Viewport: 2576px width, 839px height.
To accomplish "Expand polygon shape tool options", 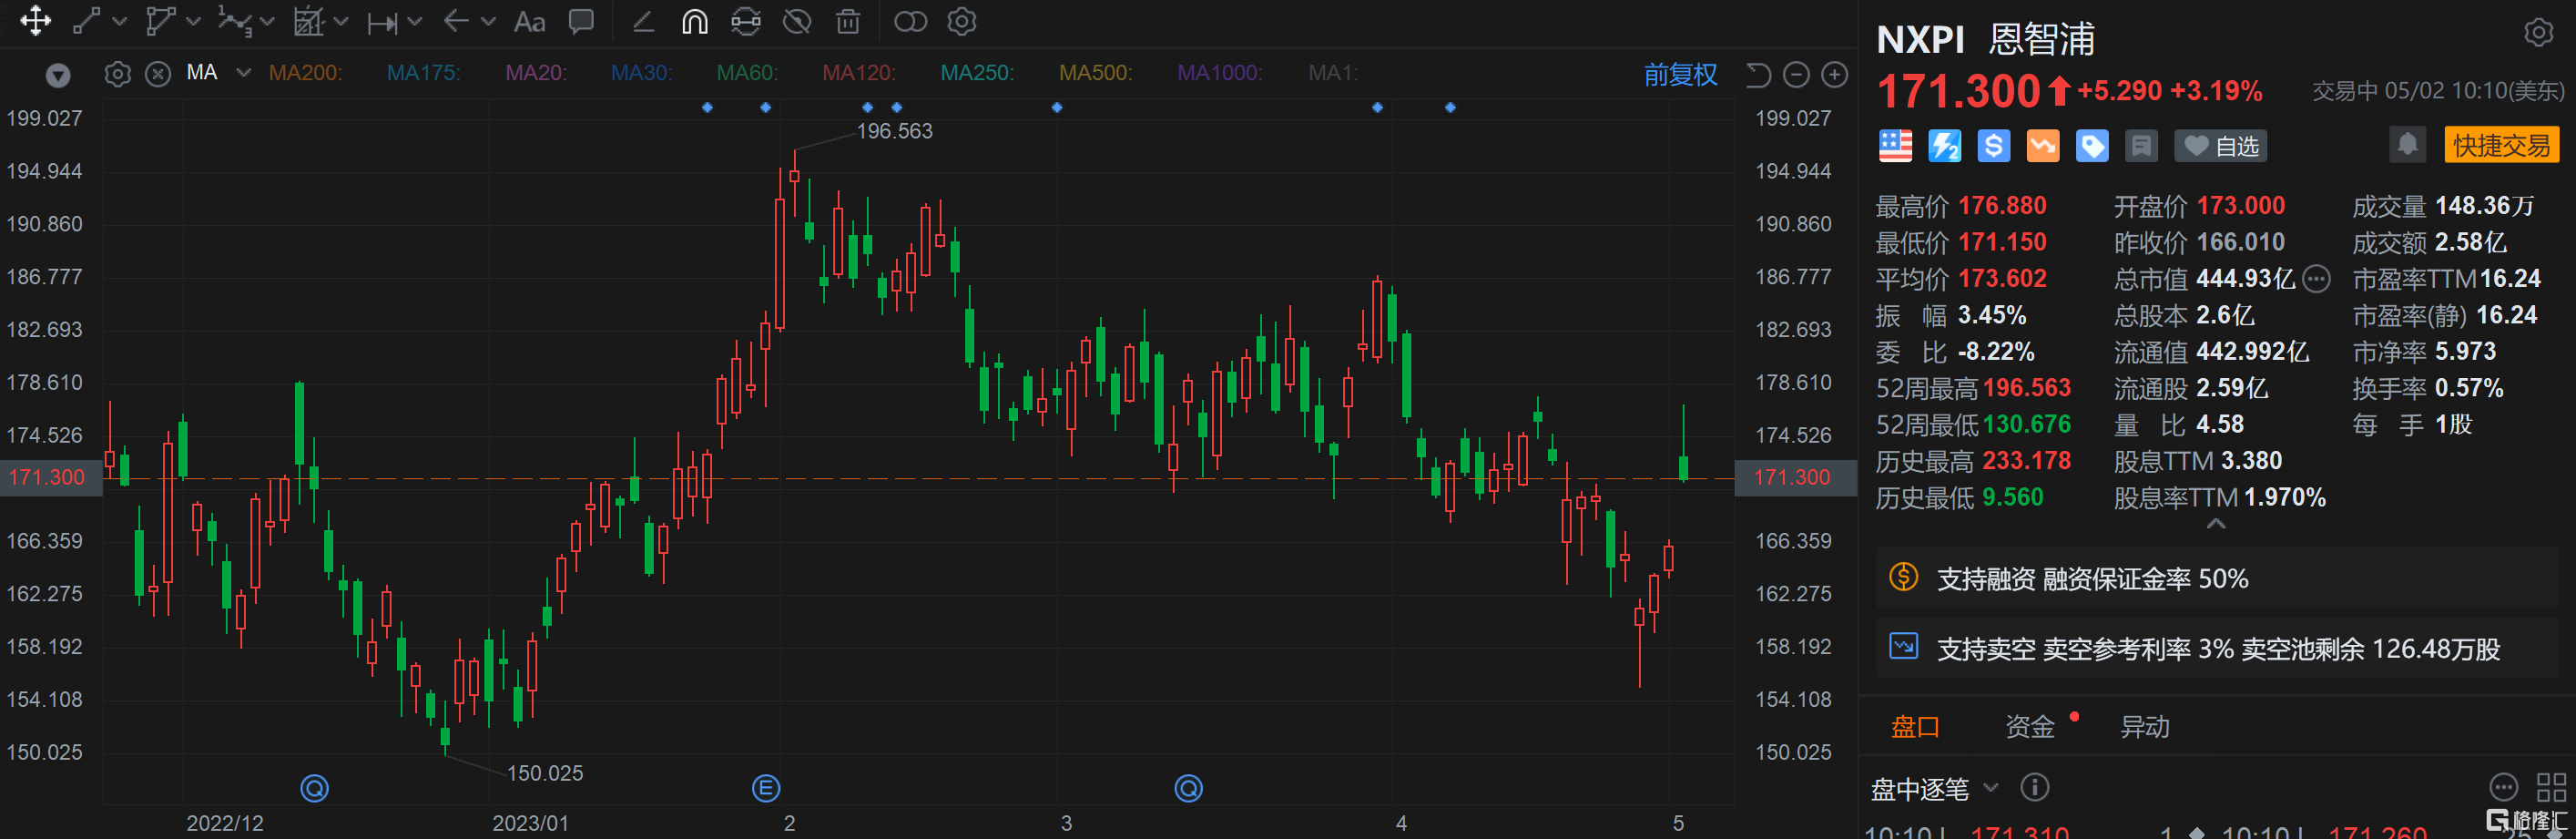I will pos(193,21).
